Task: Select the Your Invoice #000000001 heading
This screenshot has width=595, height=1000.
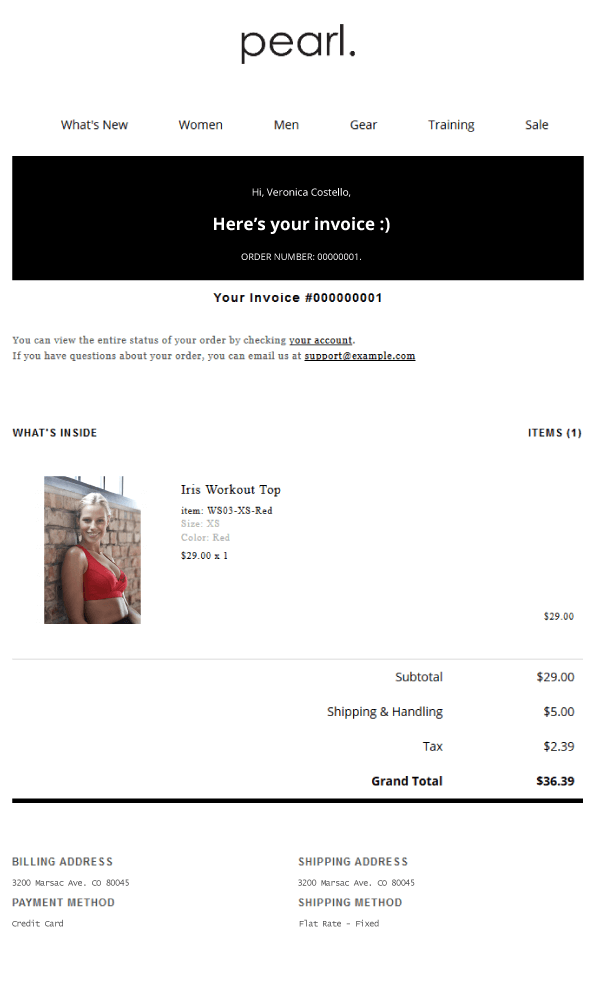Action: tap(298, 298)
